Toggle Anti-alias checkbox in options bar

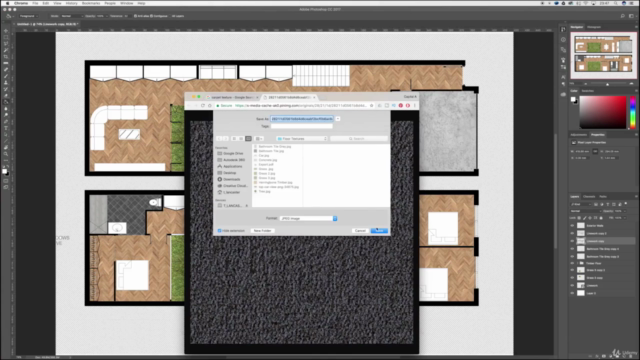pos(136,16)
